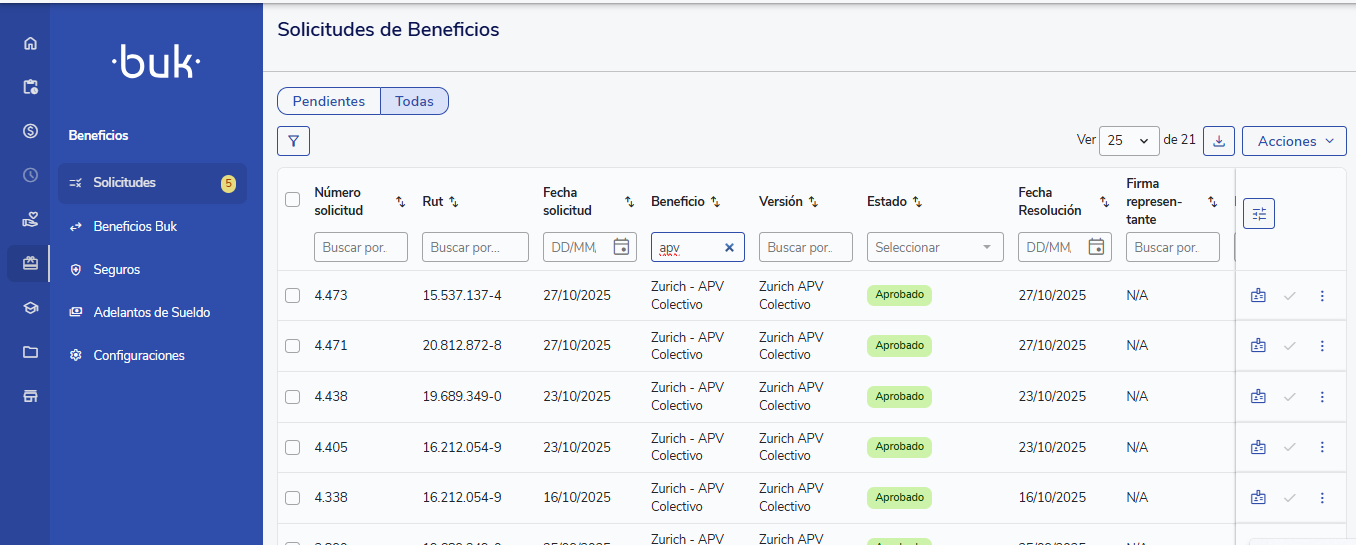Click the funnel filter icon button
Screen dimensions: 1356x545
tap(293, 141)
